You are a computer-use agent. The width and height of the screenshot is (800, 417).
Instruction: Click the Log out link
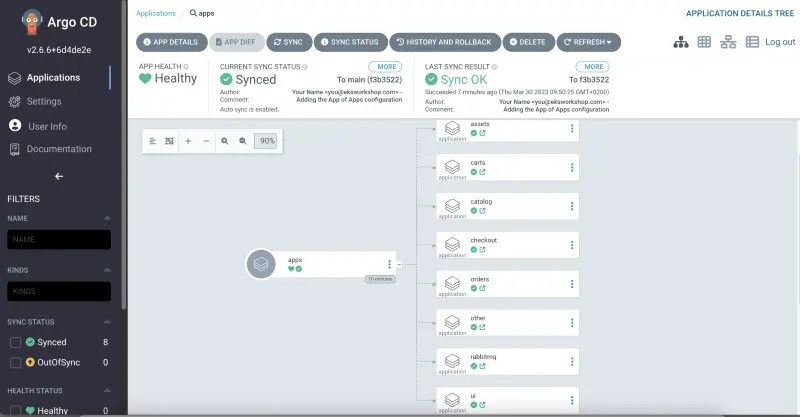point(780,42)
